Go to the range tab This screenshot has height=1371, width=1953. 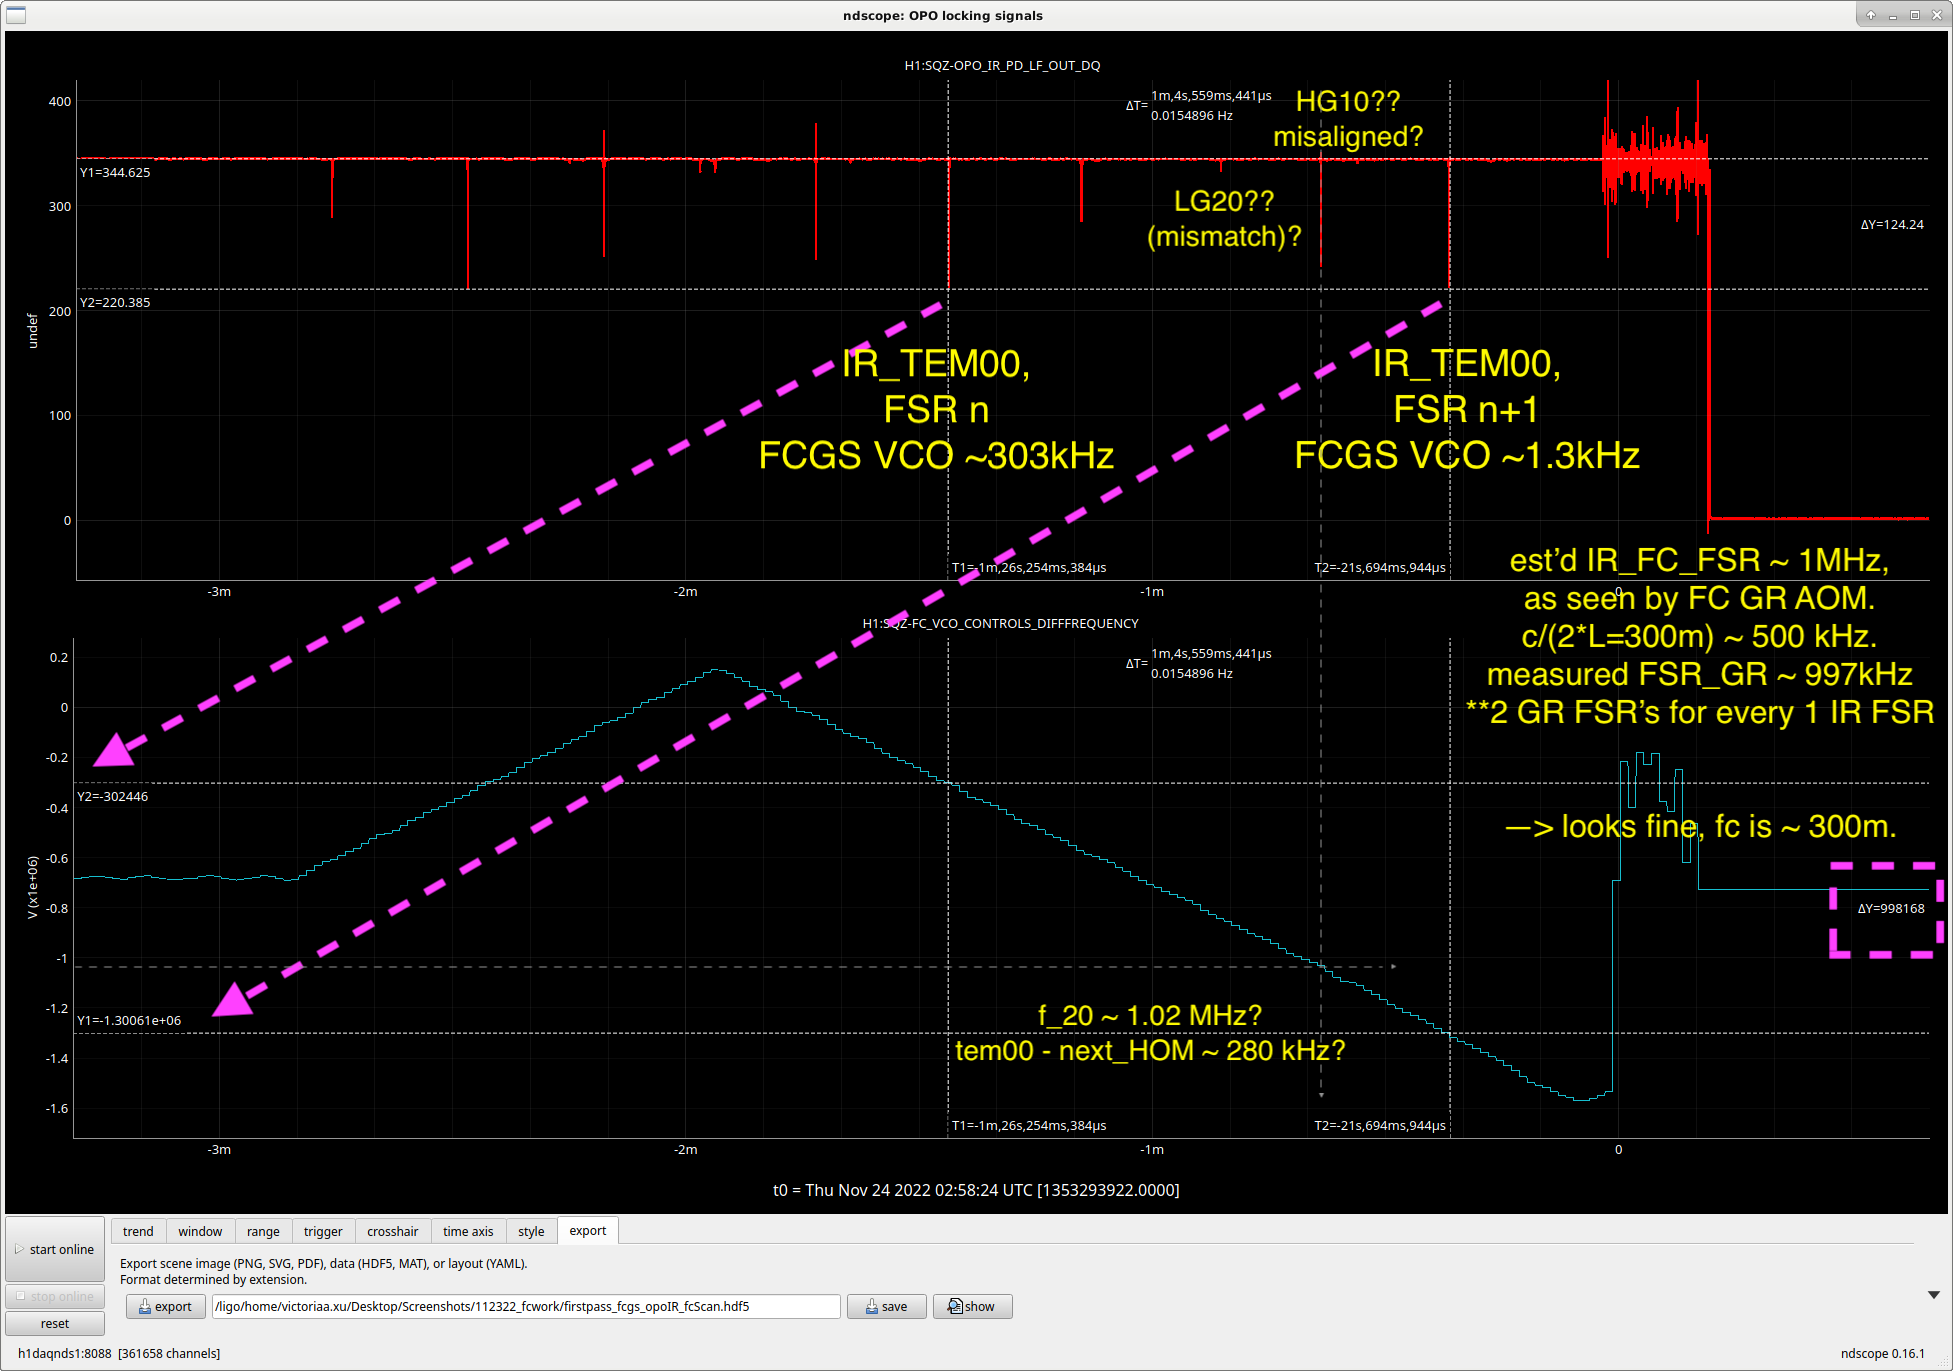pyautogui.click(x=263, y=1231)
